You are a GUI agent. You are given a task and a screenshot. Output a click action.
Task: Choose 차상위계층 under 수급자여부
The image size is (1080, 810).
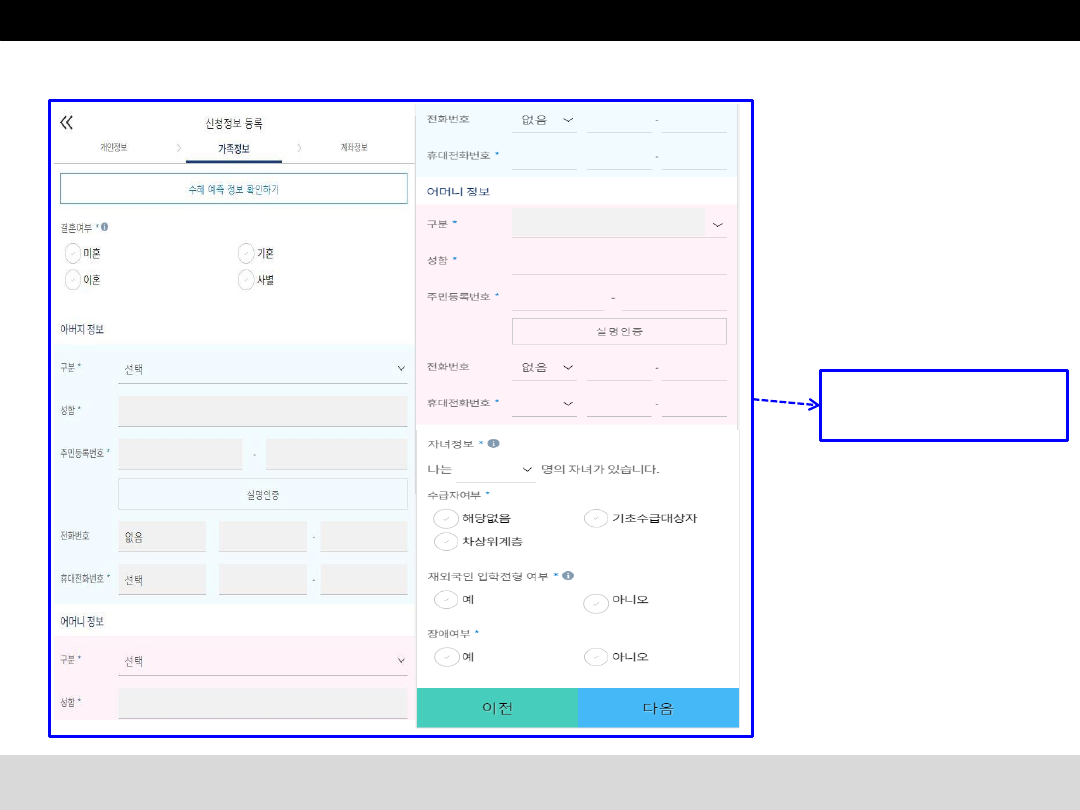pyautogui.click(x=446, y=541)
